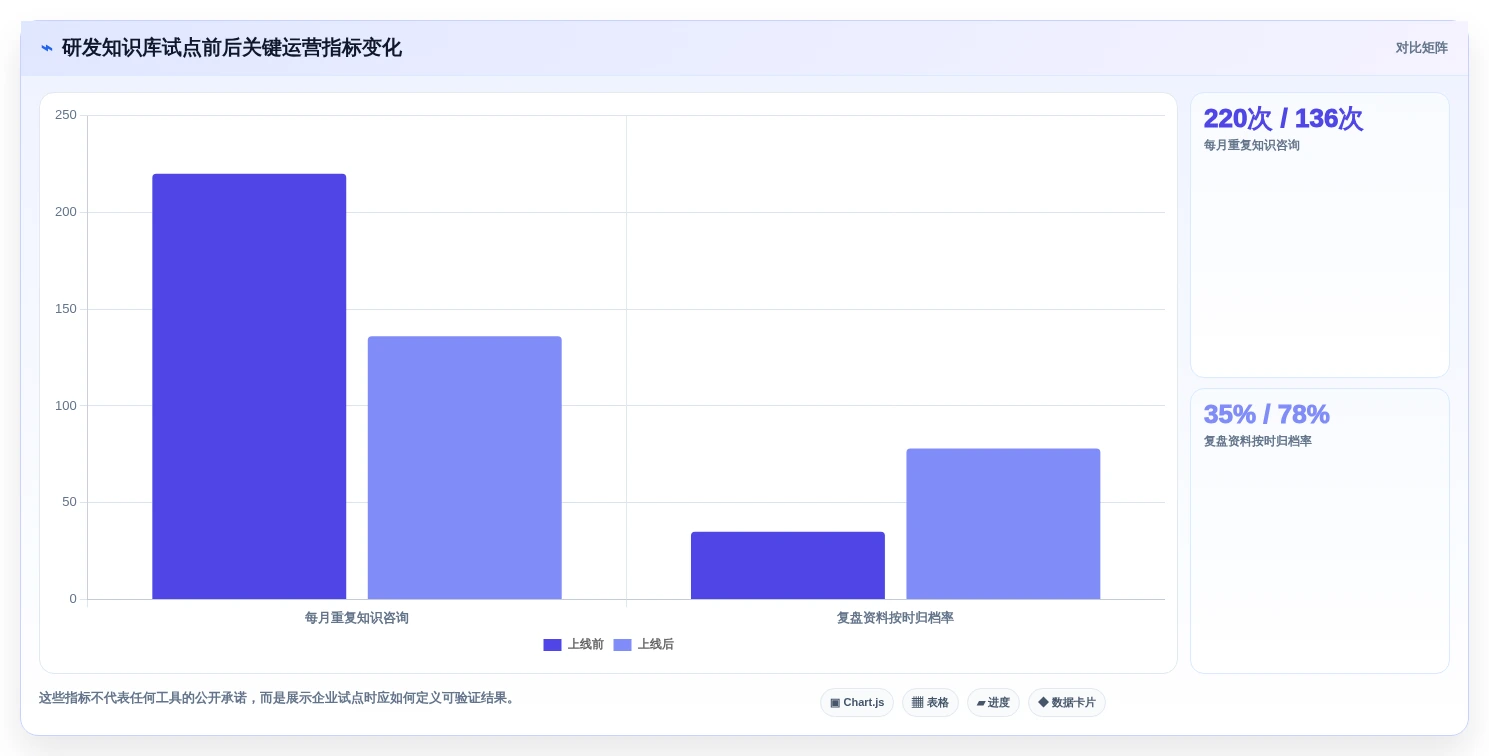Click the 150 y-axis tick label
Screen dimensions: 1489x756
pos(66,309)
